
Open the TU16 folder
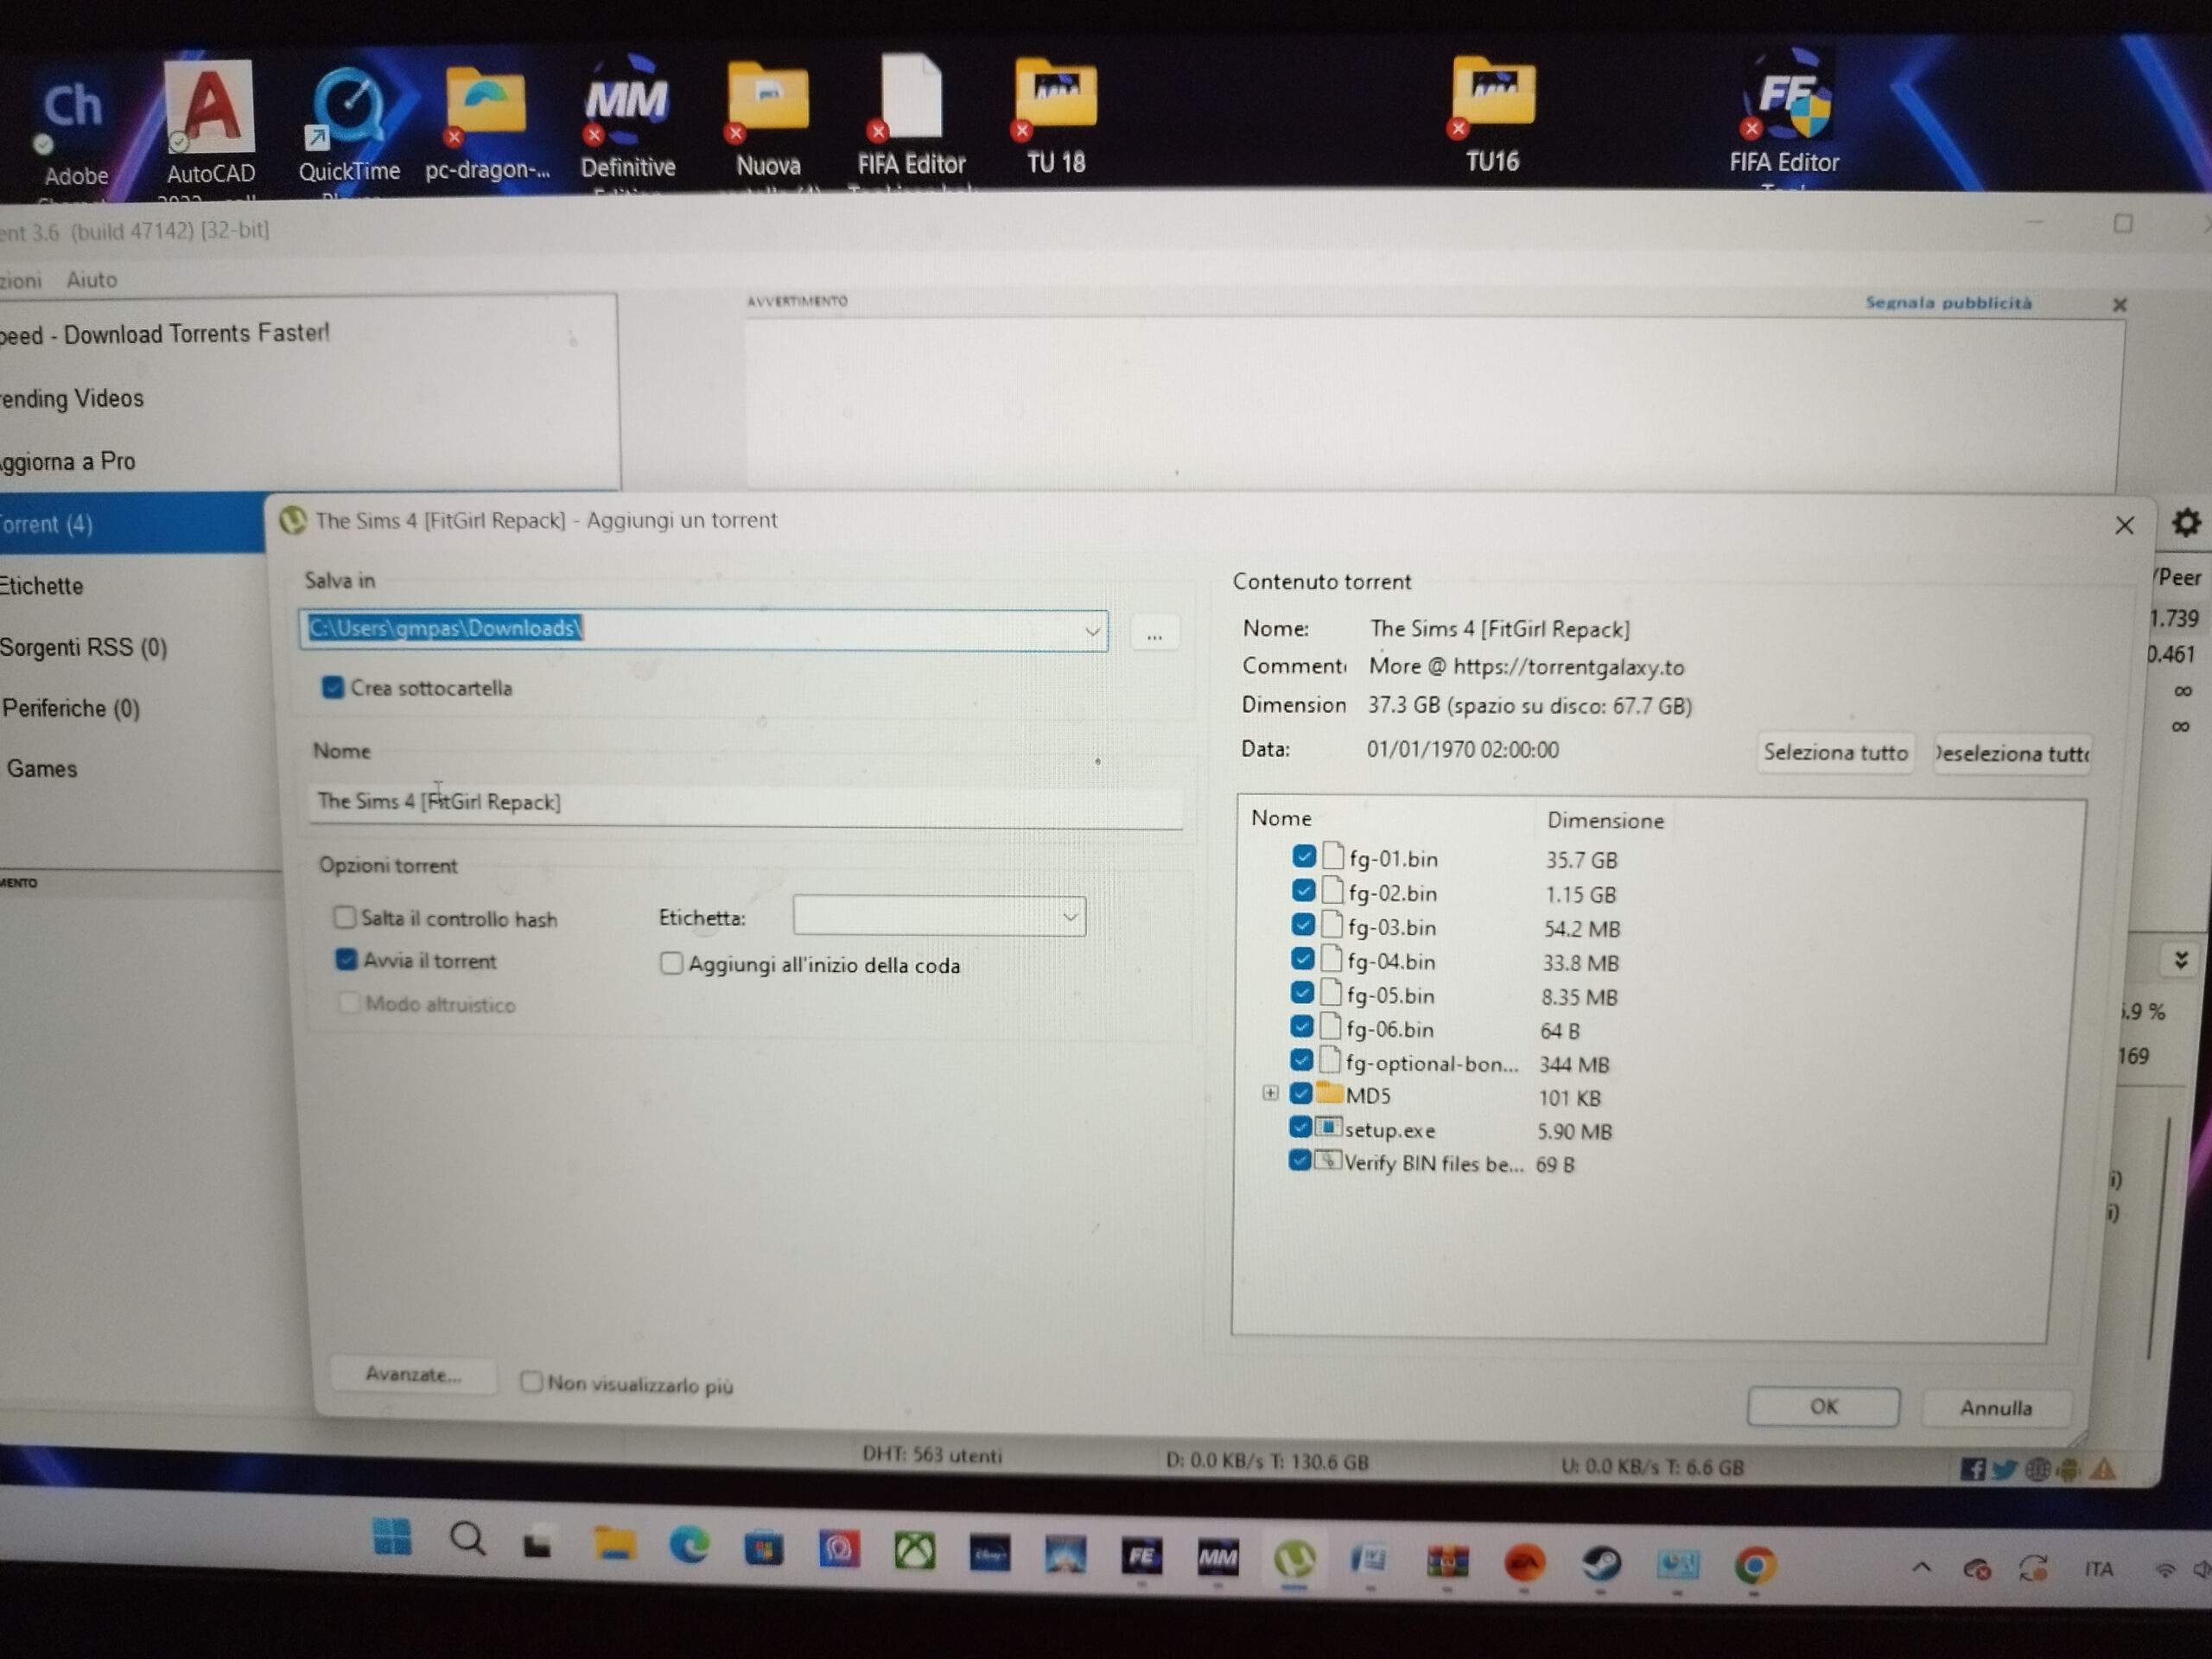point(1492,116)
